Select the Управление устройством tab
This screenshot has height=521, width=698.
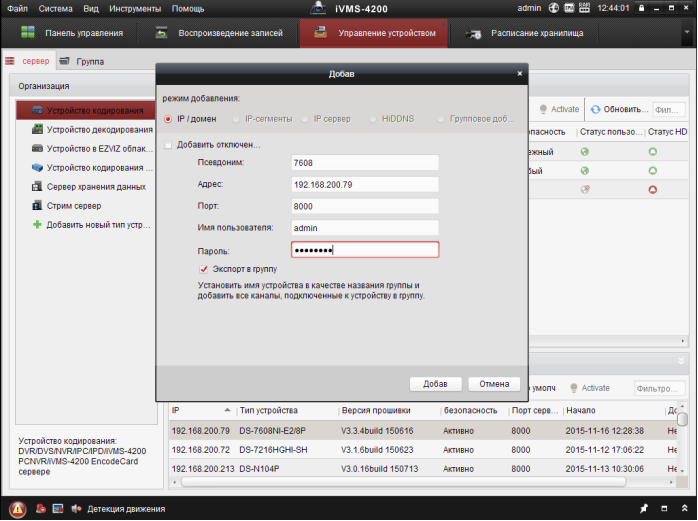[374, 33]
